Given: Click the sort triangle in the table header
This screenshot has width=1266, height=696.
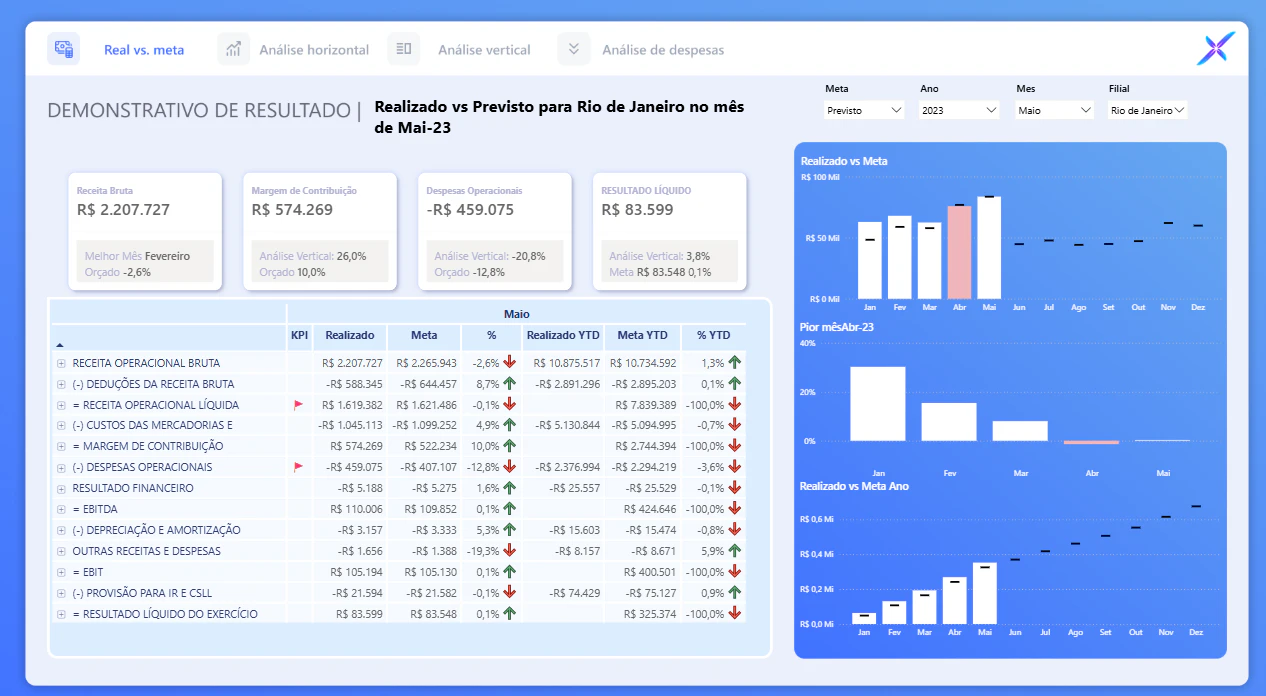Looking at the screenshot, I should 60,344.
